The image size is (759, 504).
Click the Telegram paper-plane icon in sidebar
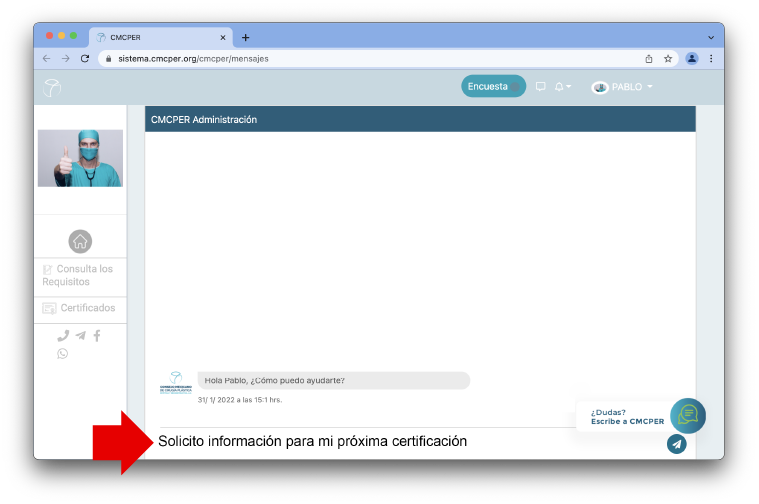[80, 336]
